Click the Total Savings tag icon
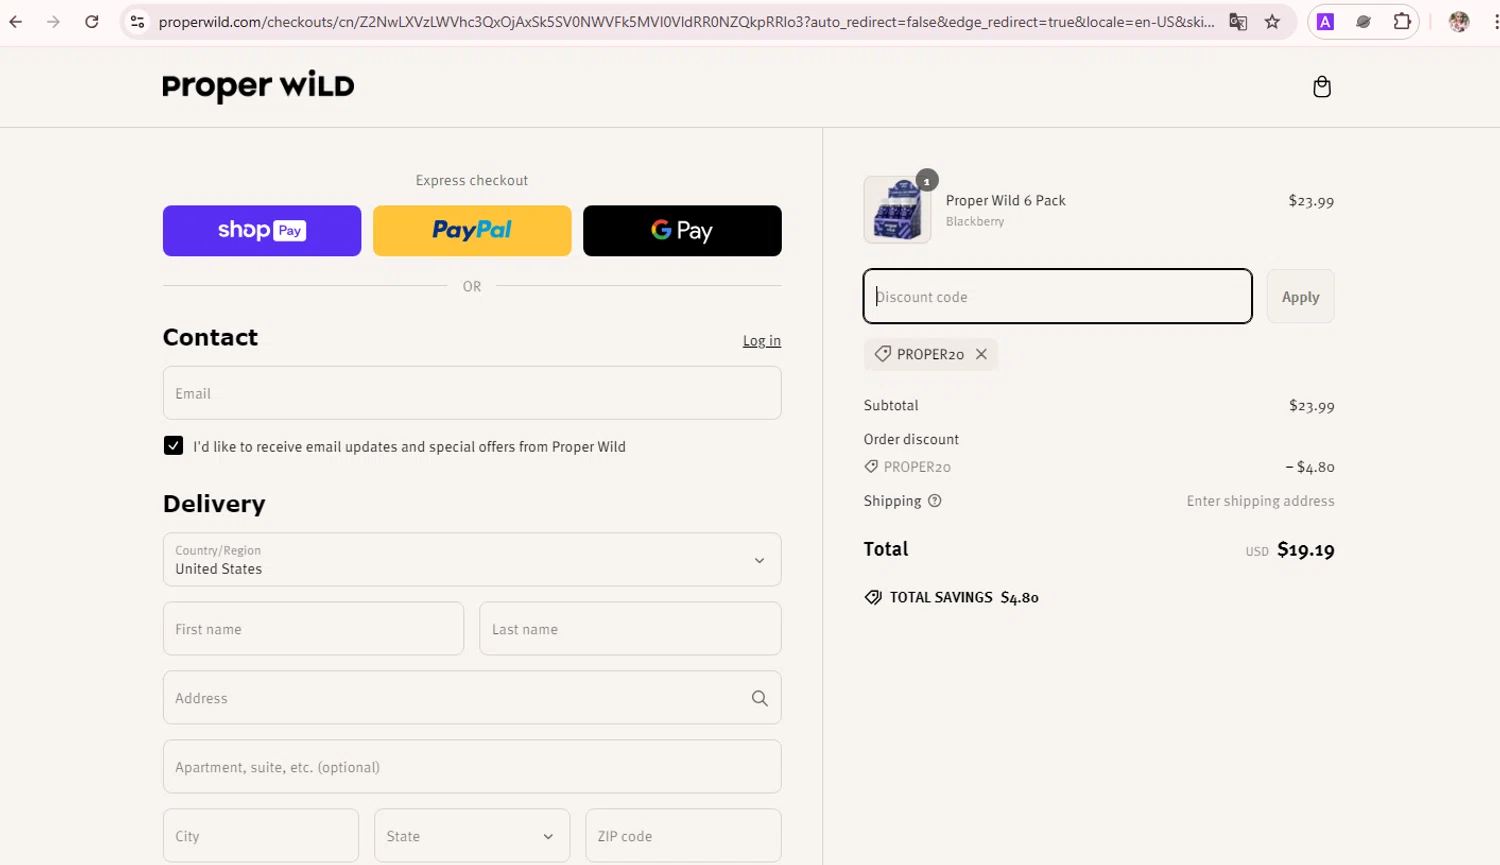 873,597
